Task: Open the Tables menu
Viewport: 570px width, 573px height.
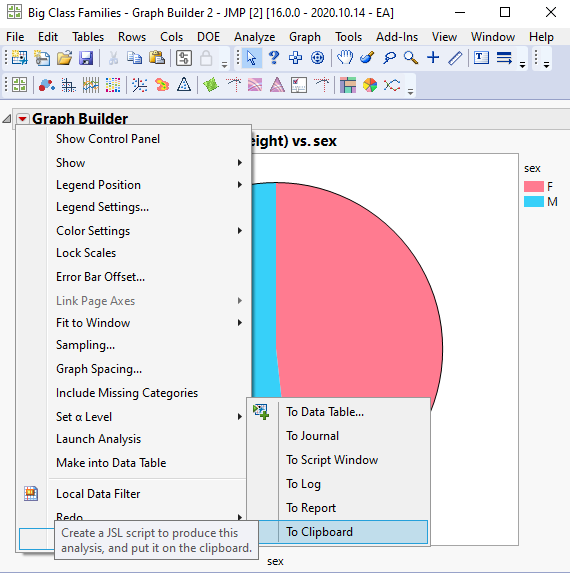Action: pyautogui.click(x=88, y=37)
